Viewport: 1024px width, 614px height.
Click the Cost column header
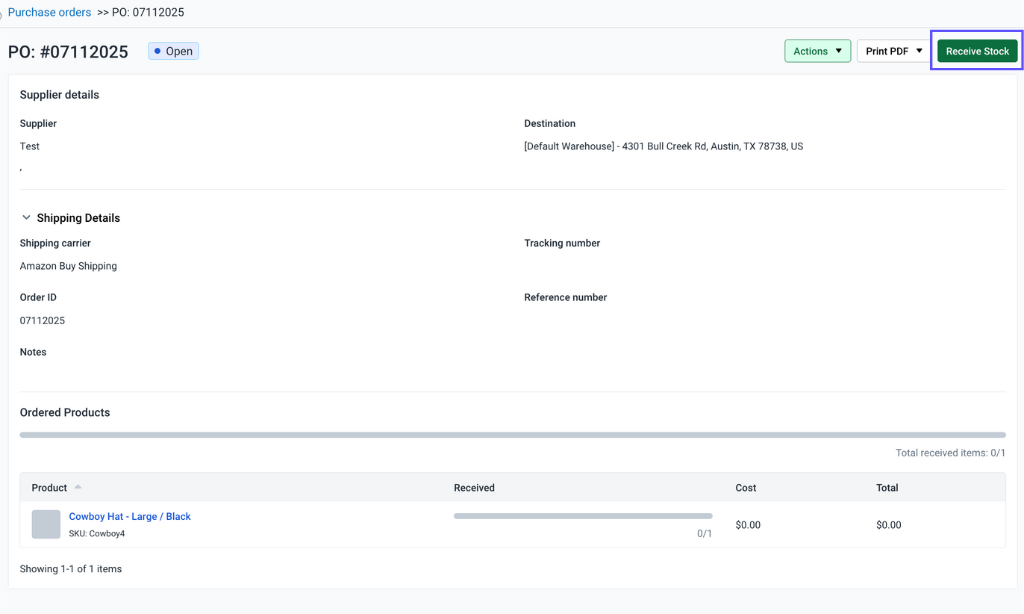pyautogui.click(x=746, y=488)
